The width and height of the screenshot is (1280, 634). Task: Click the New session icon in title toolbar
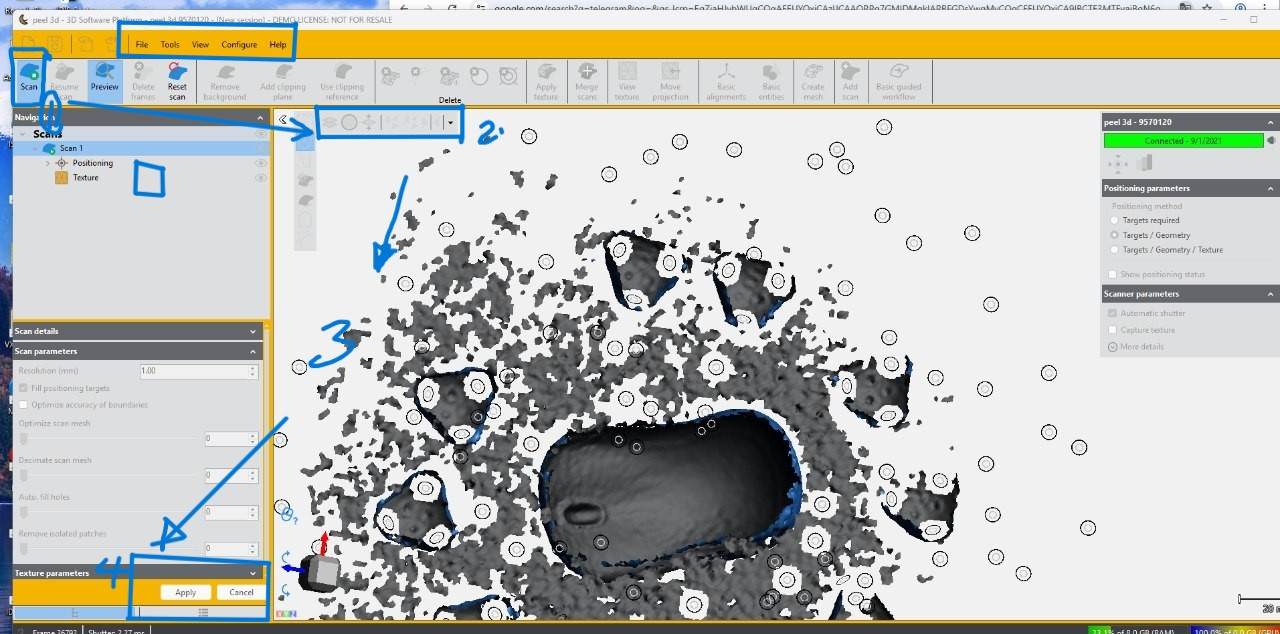point(28,44)
